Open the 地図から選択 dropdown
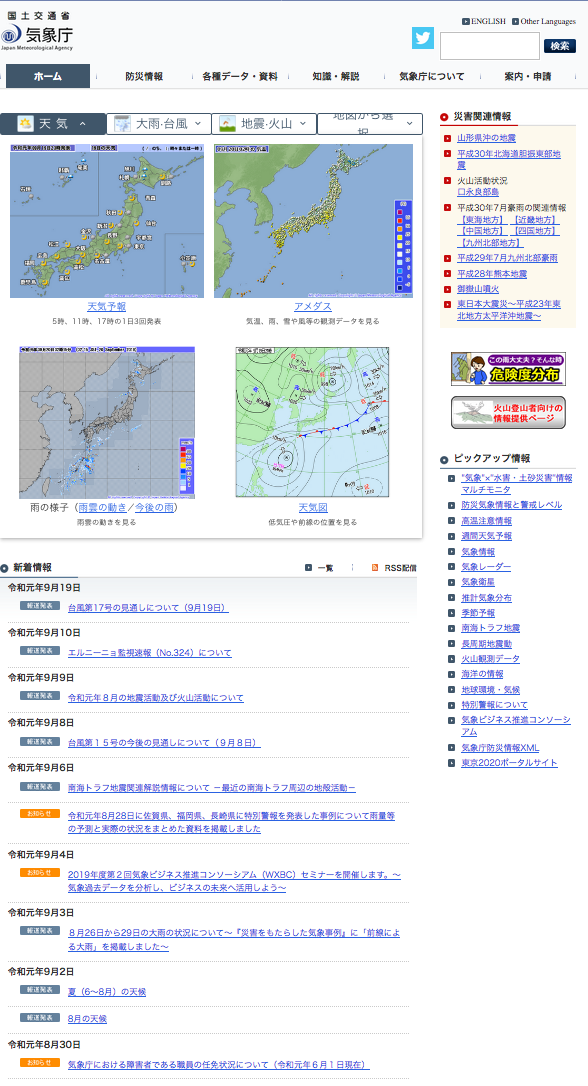 (370, 124)
